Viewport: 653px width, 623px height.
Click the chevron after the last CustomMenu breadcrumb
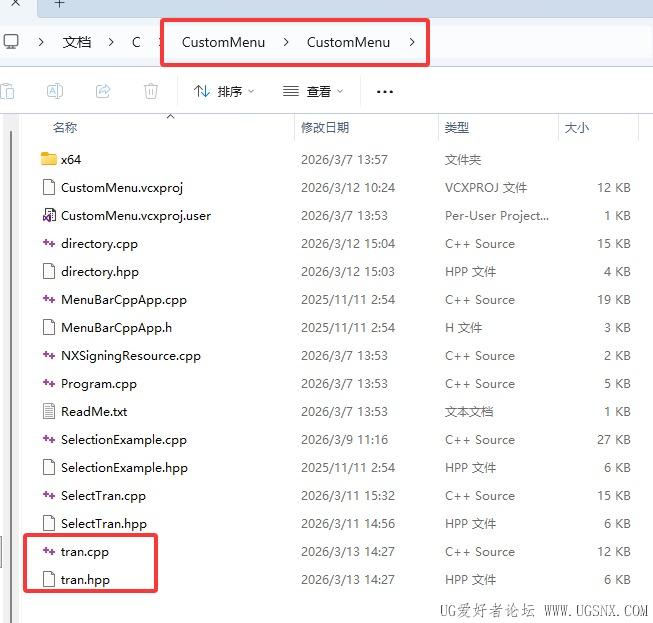[x=412, y=42]
